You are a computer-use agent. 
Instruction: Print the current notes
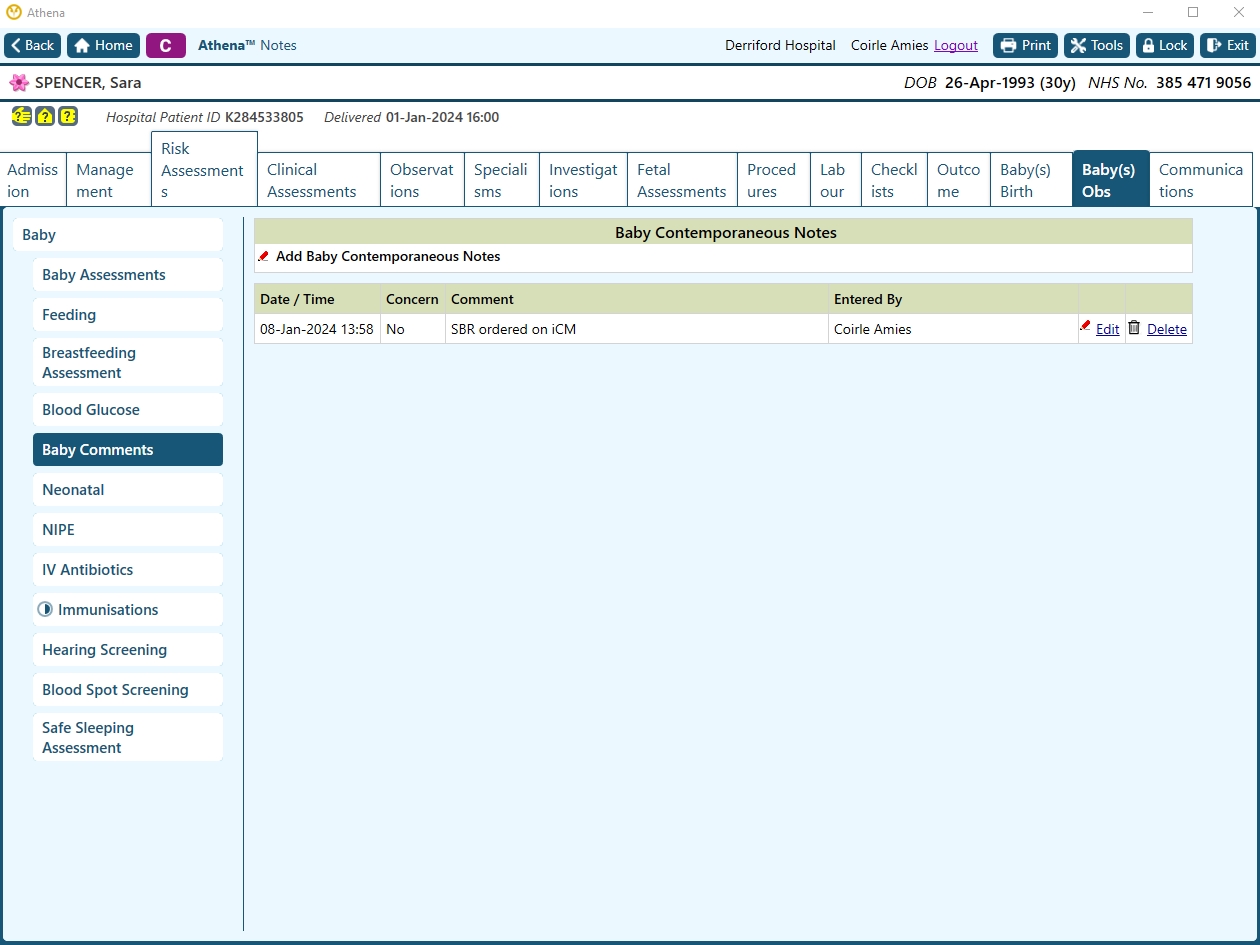pos(1026,45)
